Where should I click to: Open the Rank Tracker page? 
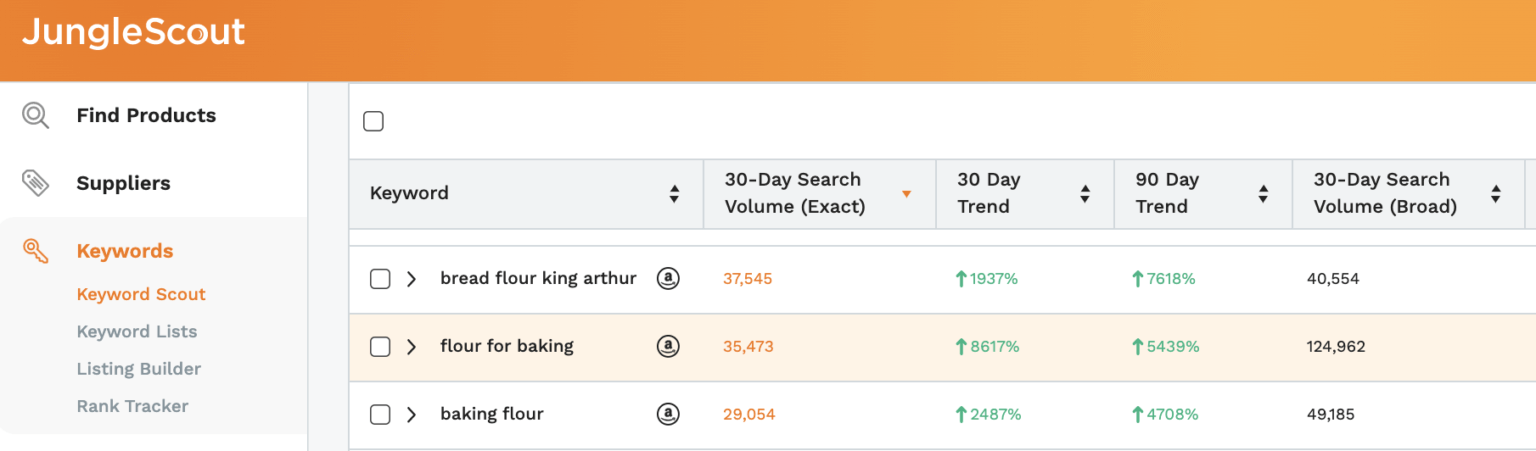pos(132,406)
